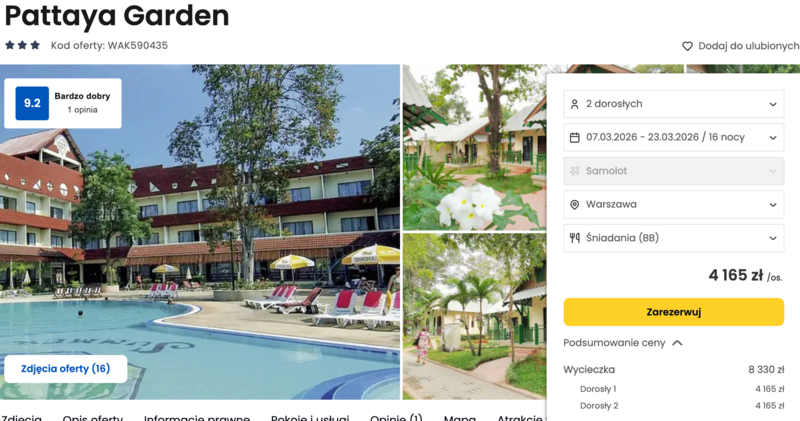800x421 pixels.
Task: Click the cutlery icon beside Śniadania
Action: [x=574, y=238]
